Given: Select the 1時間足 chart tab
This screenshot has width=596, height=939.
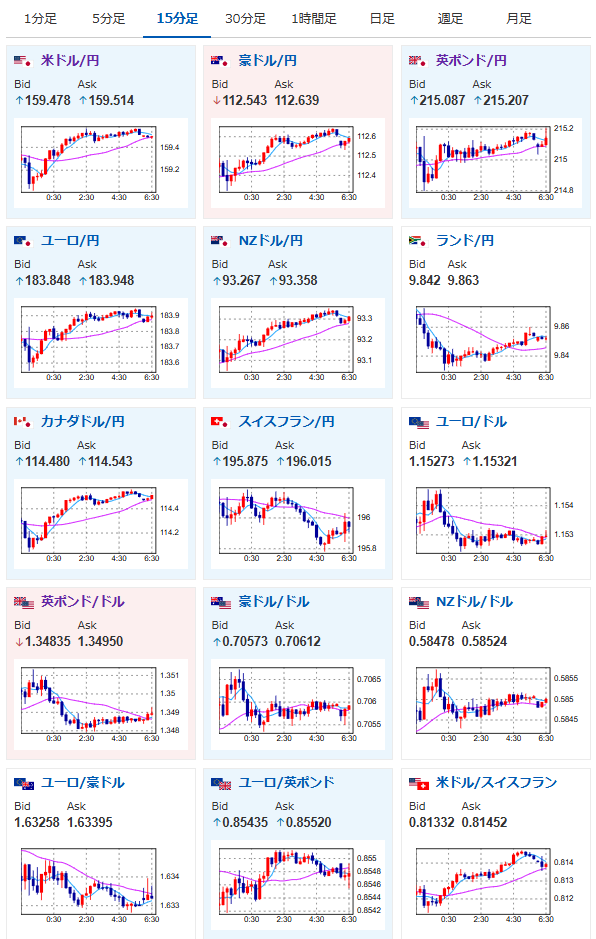Looking at the screenshot, I should 314,19.
